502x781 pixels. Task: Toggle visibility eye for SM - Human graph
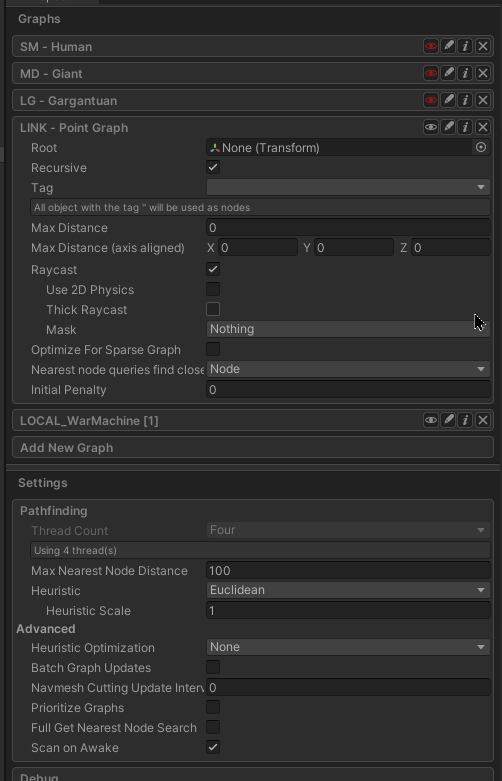tap(431, 46)
